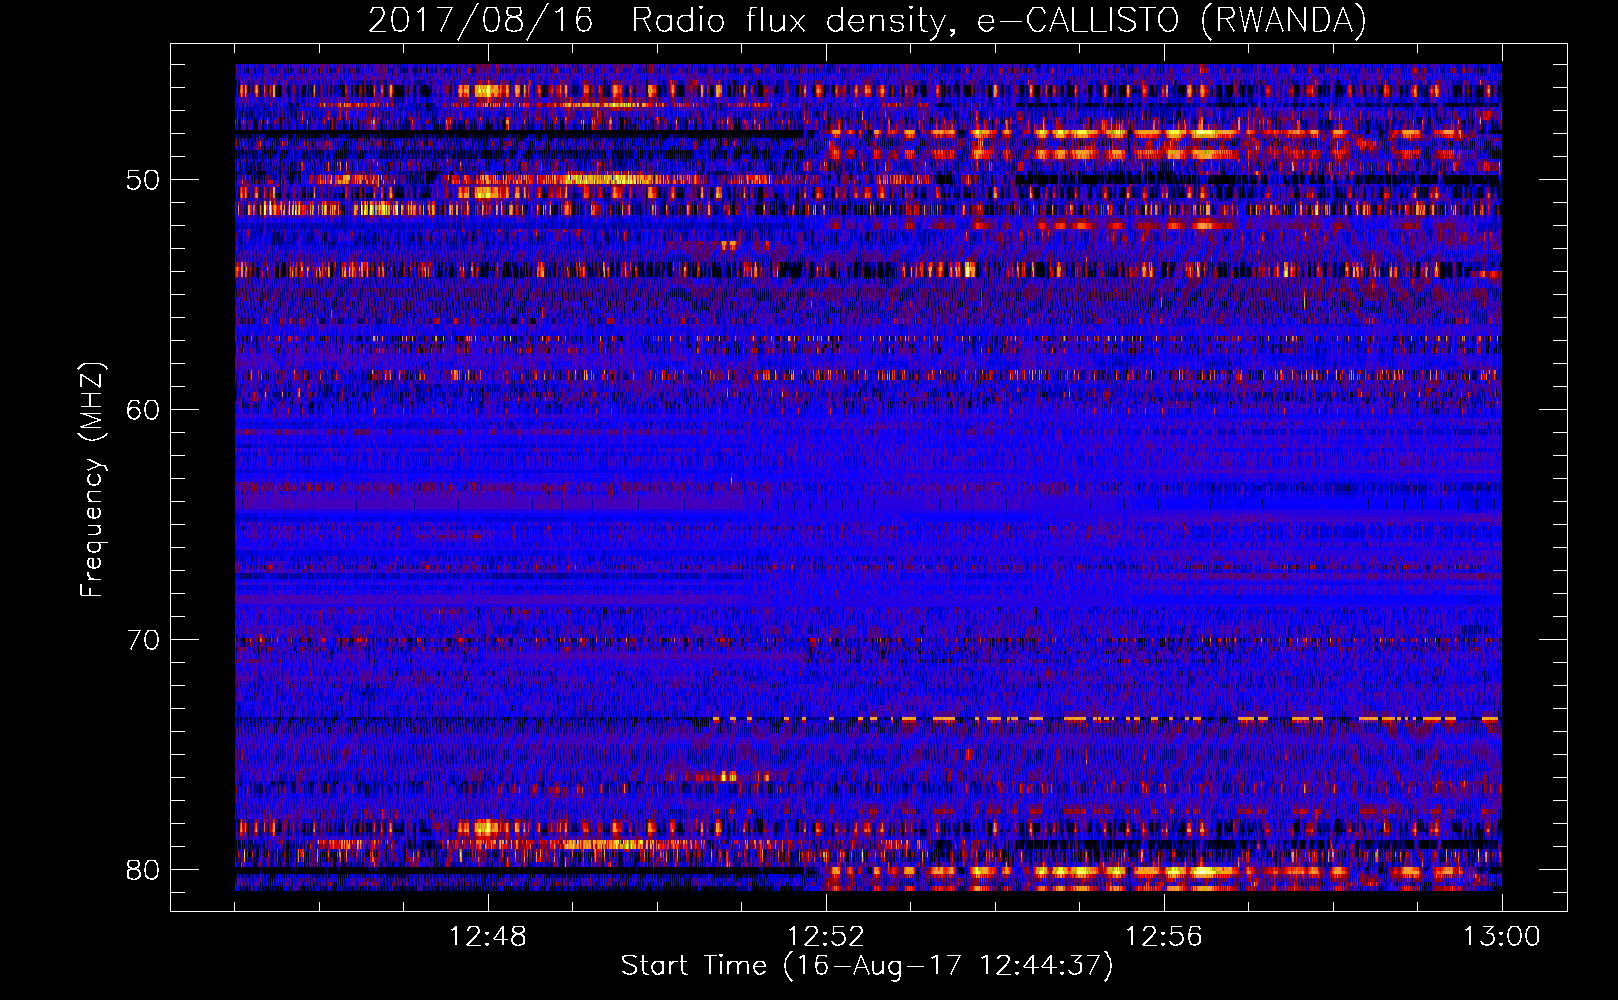Click the "Start Time (16-Aug-17 12:44:37)" label
Image resolution: width=1618 pixels, height=1000 pixels.
867,966
